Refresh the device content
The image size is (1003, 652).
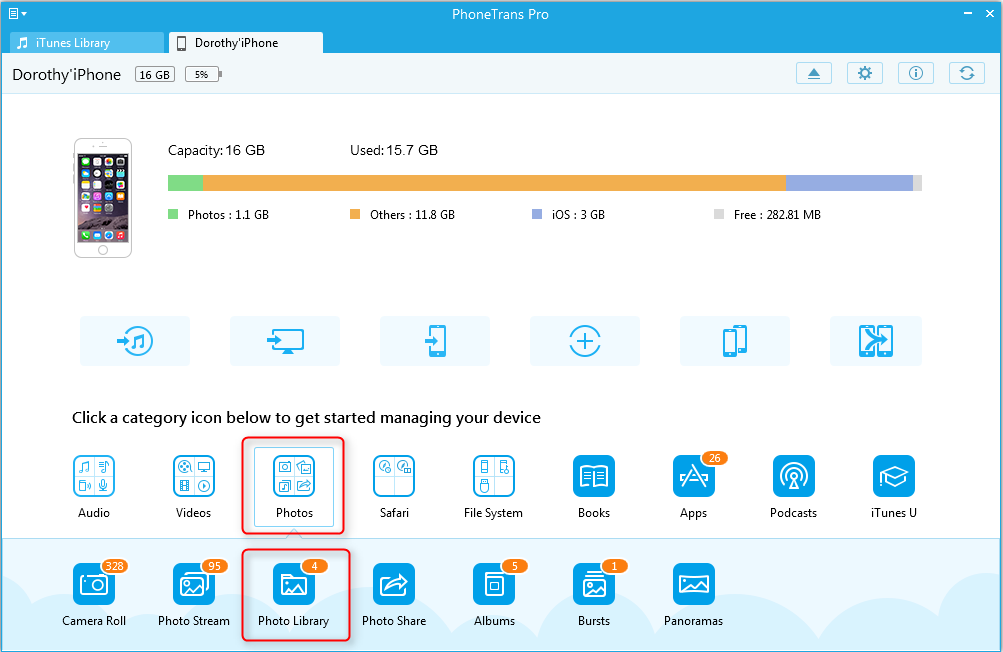point(966,74)
